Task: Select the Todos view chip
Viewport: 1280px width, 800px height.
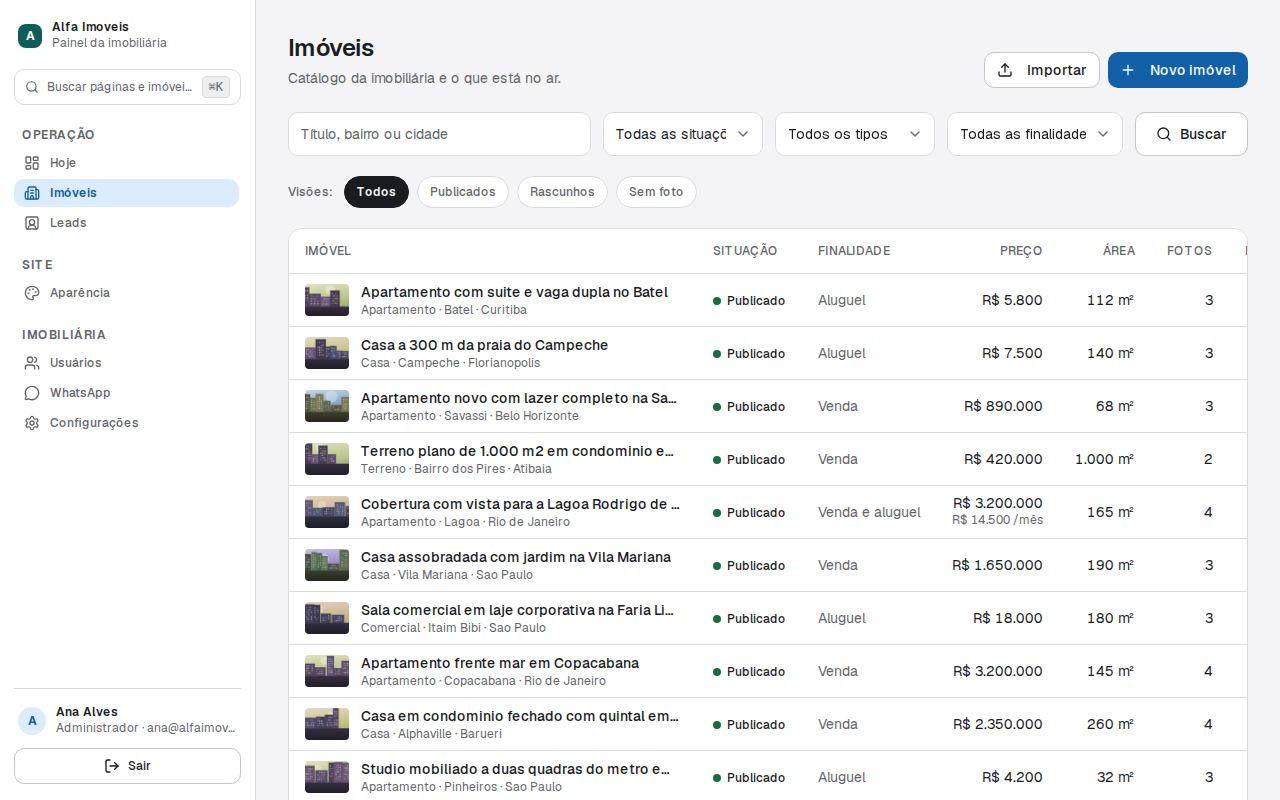Action: click(x=376, y=192)
